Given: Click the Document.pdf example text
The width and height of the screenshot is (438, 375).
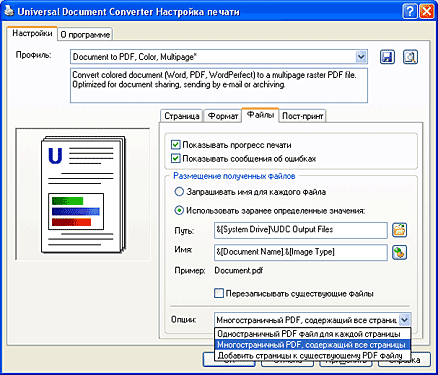Looking at the screenshot, I should coord(239,271).
